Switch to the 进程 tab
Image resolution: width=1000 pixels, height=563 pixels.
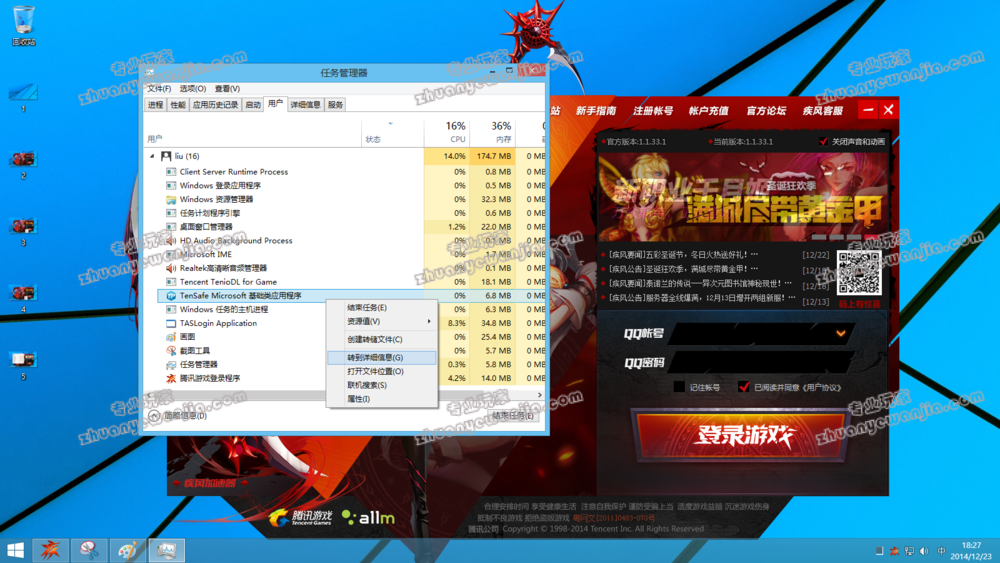tap(156, 105)
